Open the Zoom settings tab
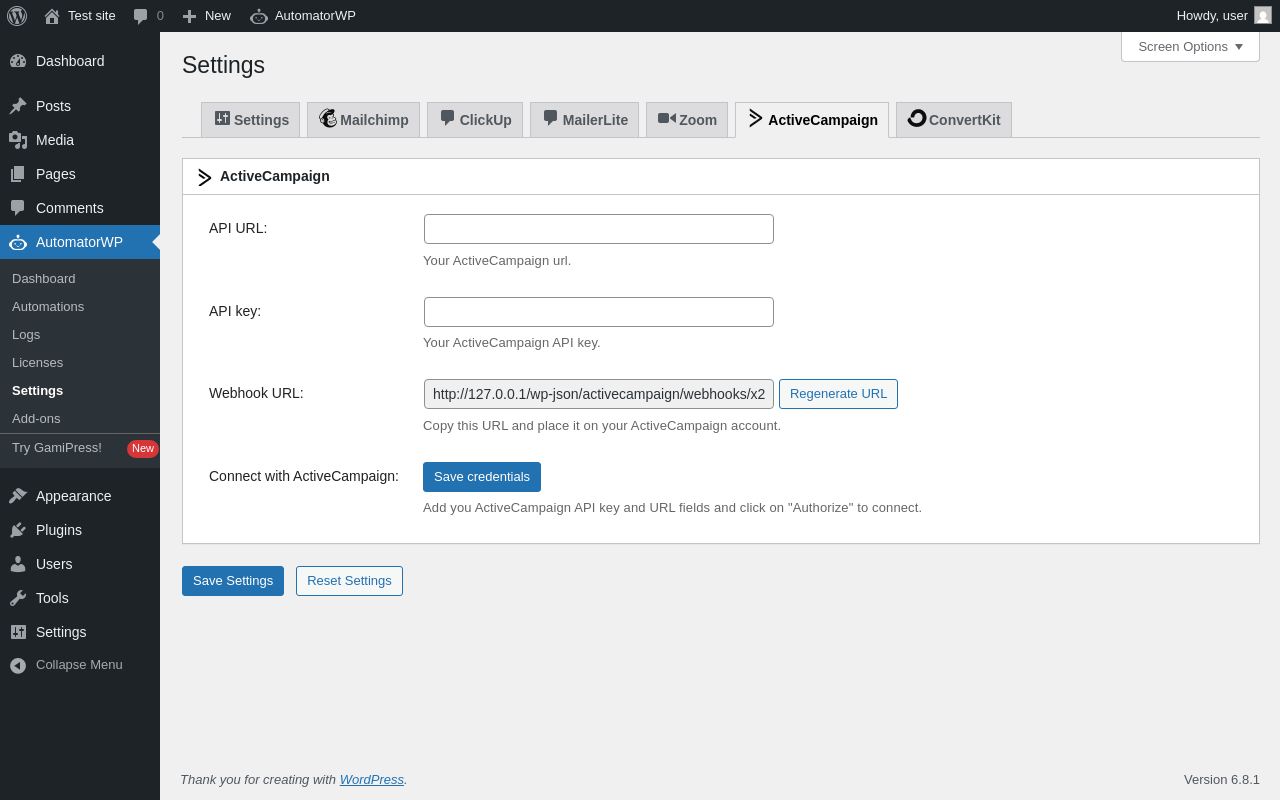The height and width of the screenshot is (800, 1280). (687, 120)
